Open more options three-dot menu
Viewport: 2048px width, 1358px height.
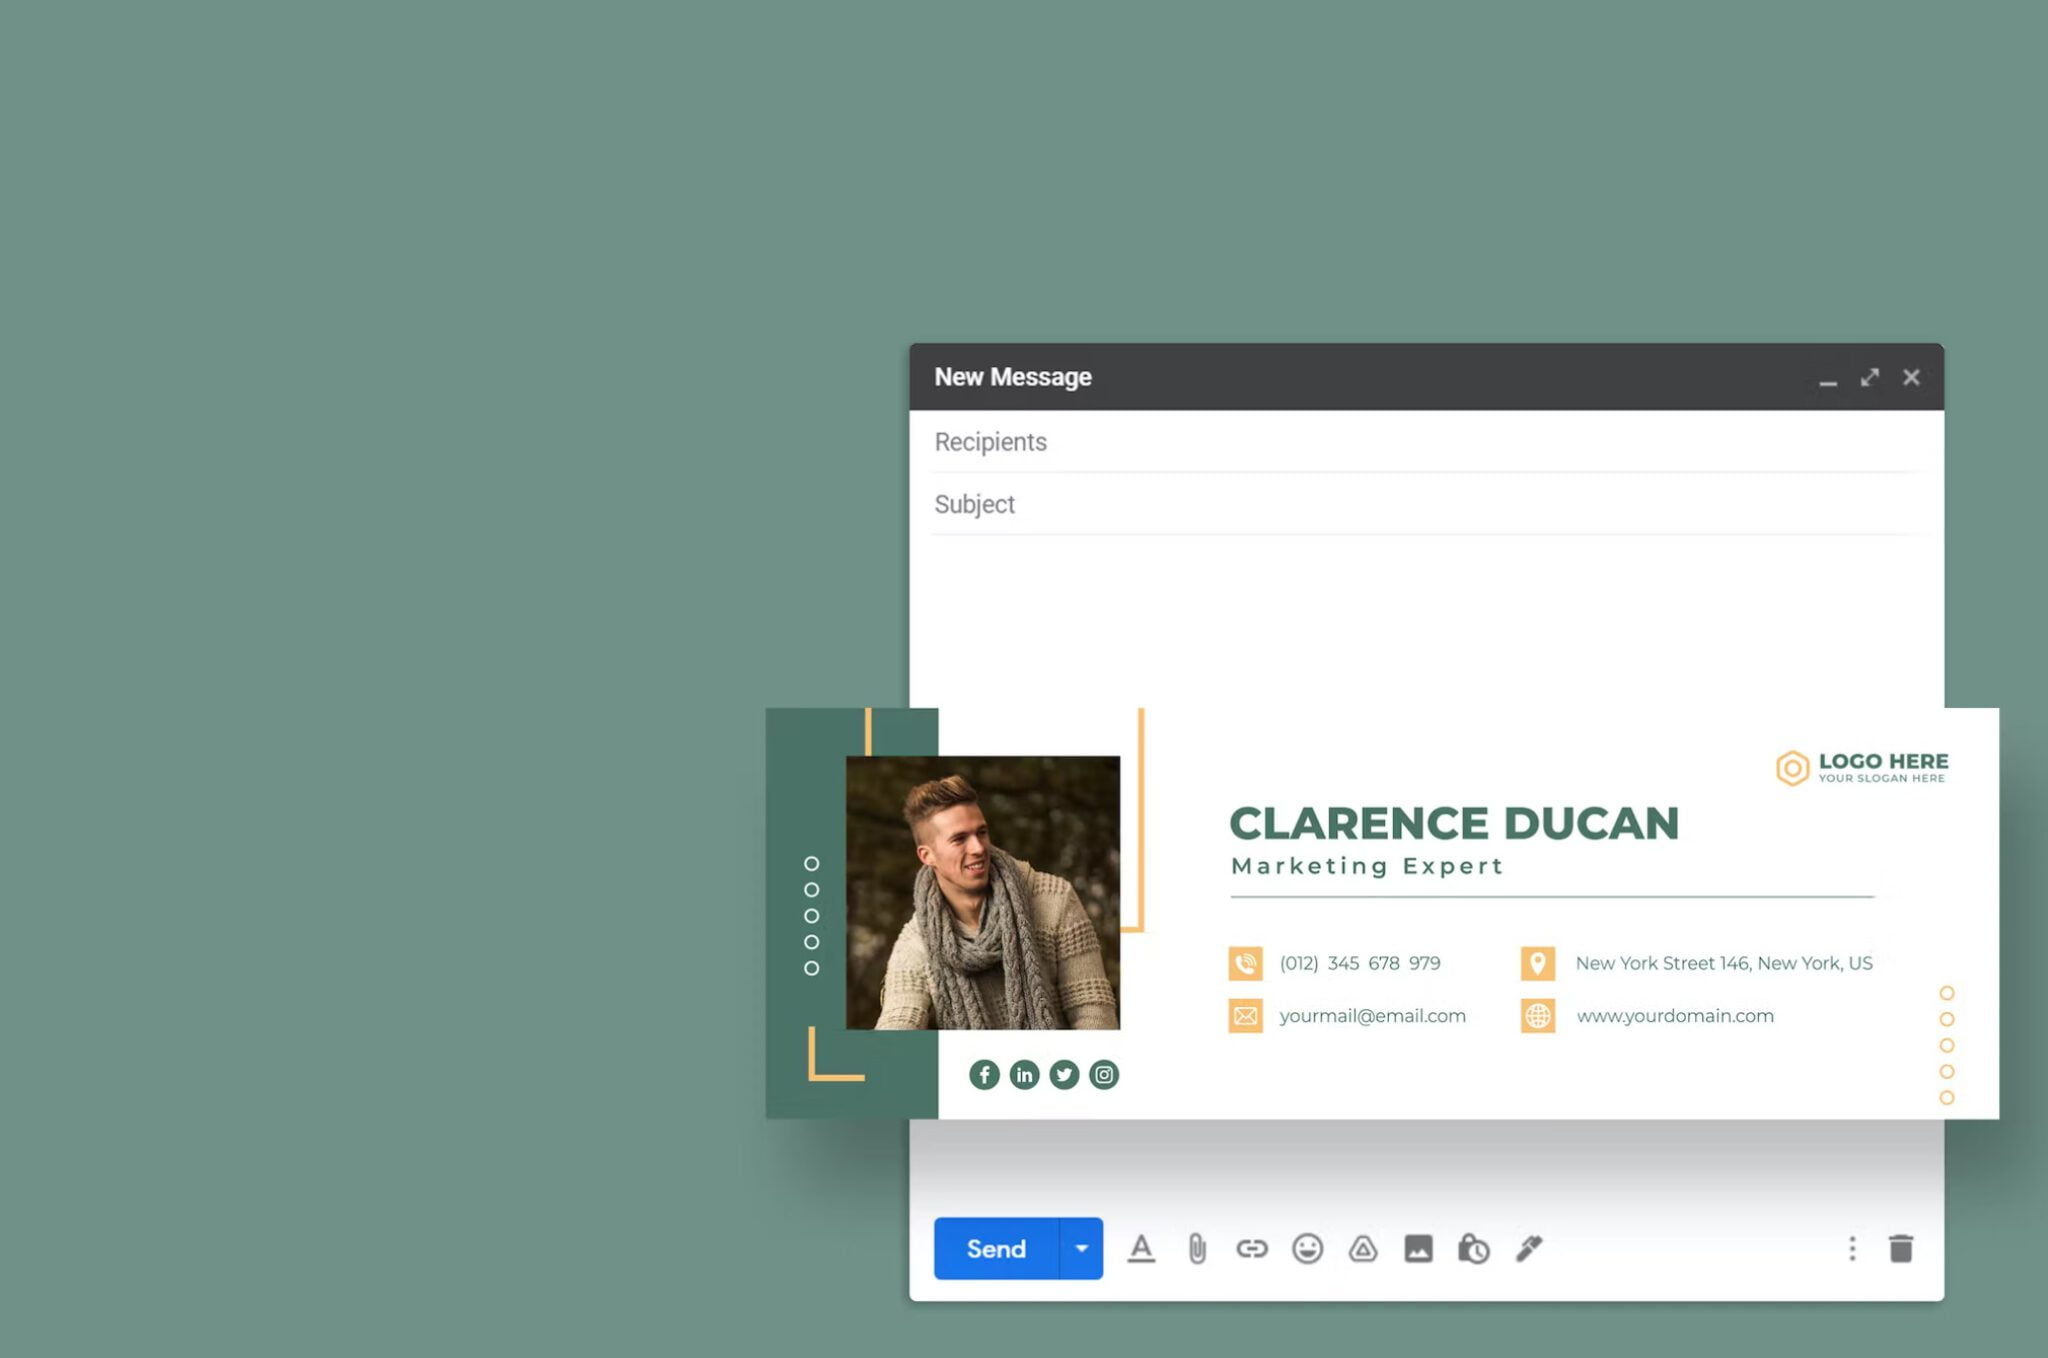point(1852,1248)
